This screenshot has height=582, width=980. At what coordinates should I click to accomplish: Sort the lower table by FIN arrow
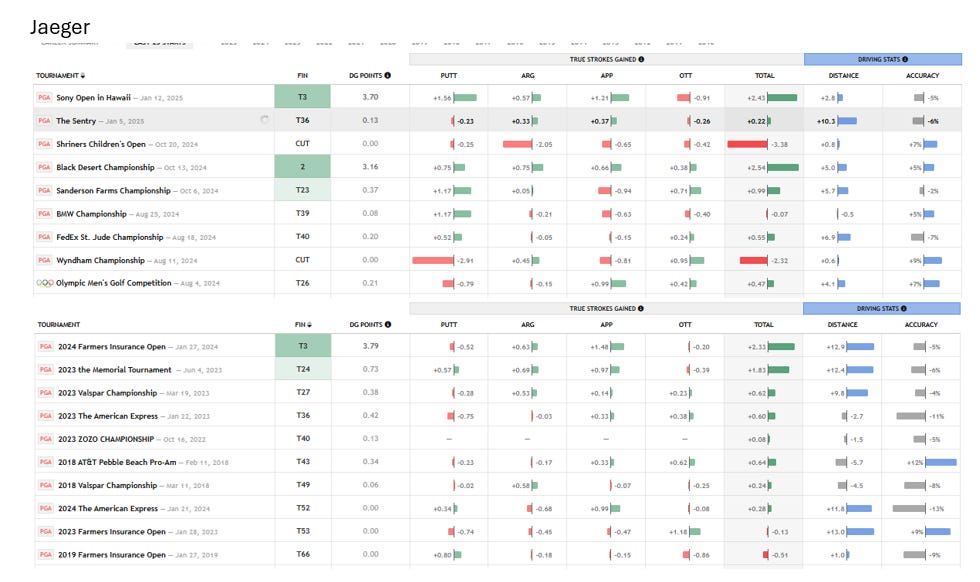tap(309, 324)
